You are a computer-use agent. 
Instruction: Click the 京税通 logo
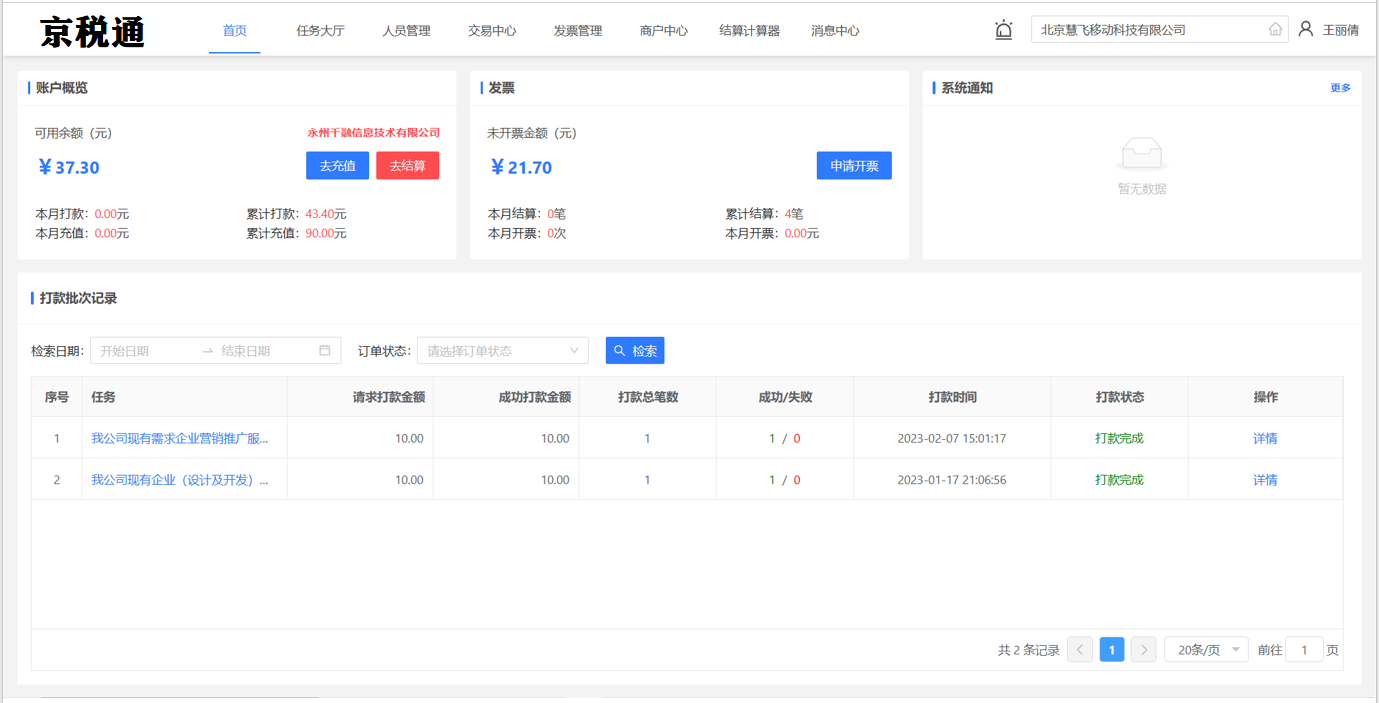click(x=93, y=32)
